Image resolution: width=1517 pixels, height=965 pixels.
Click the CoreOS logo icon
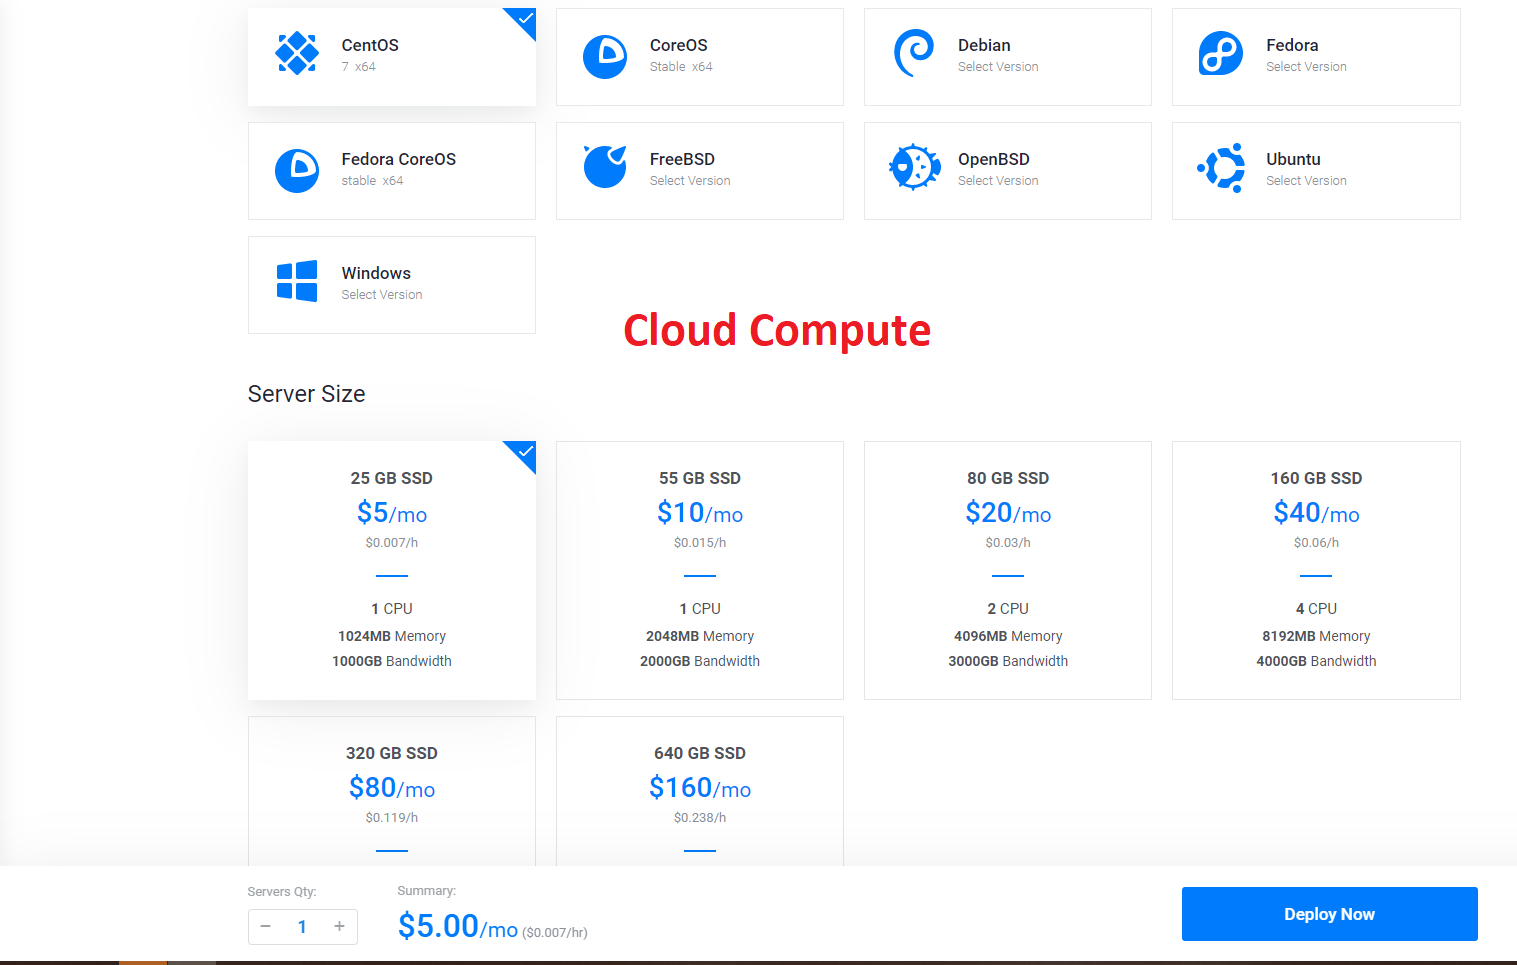[605, 57]
